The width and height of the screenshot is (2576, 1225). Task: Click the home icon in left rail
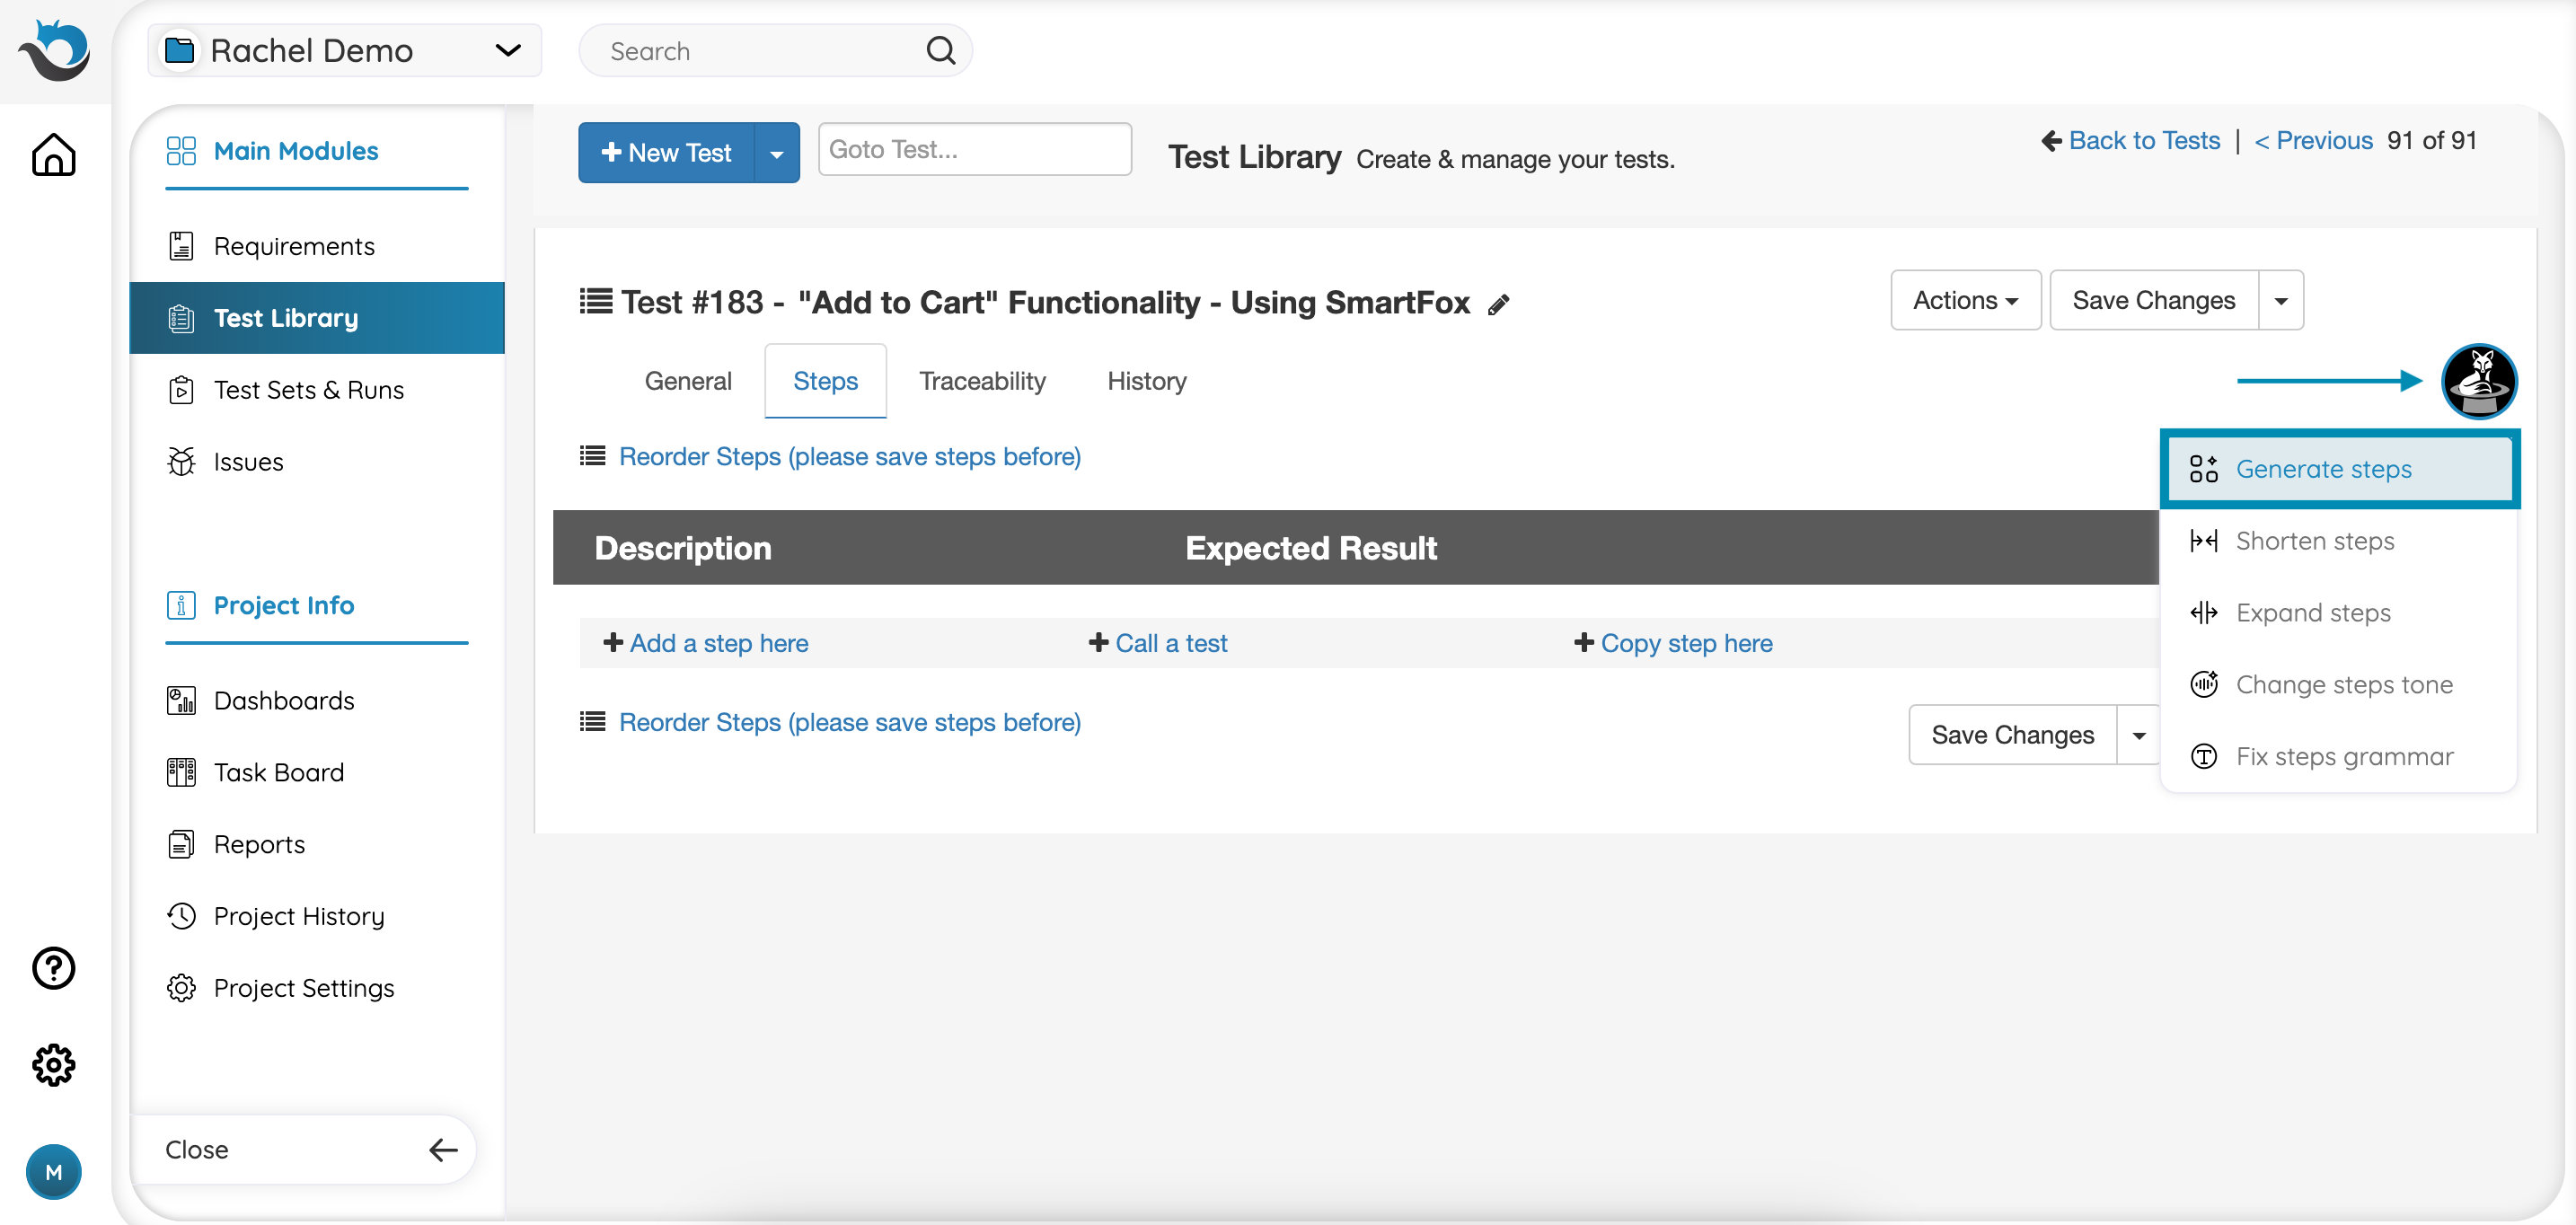click(54, 155)
